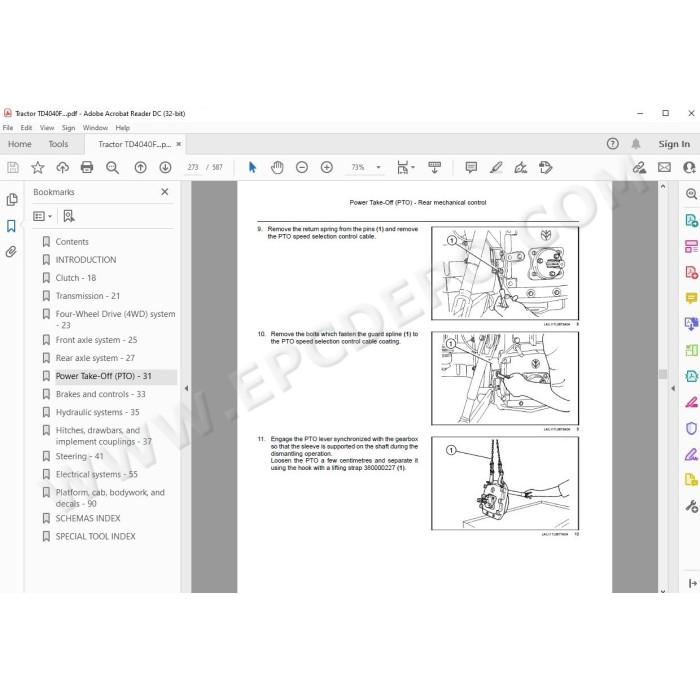
Task: Click the share link icon
Action: (x=639, y=167)
